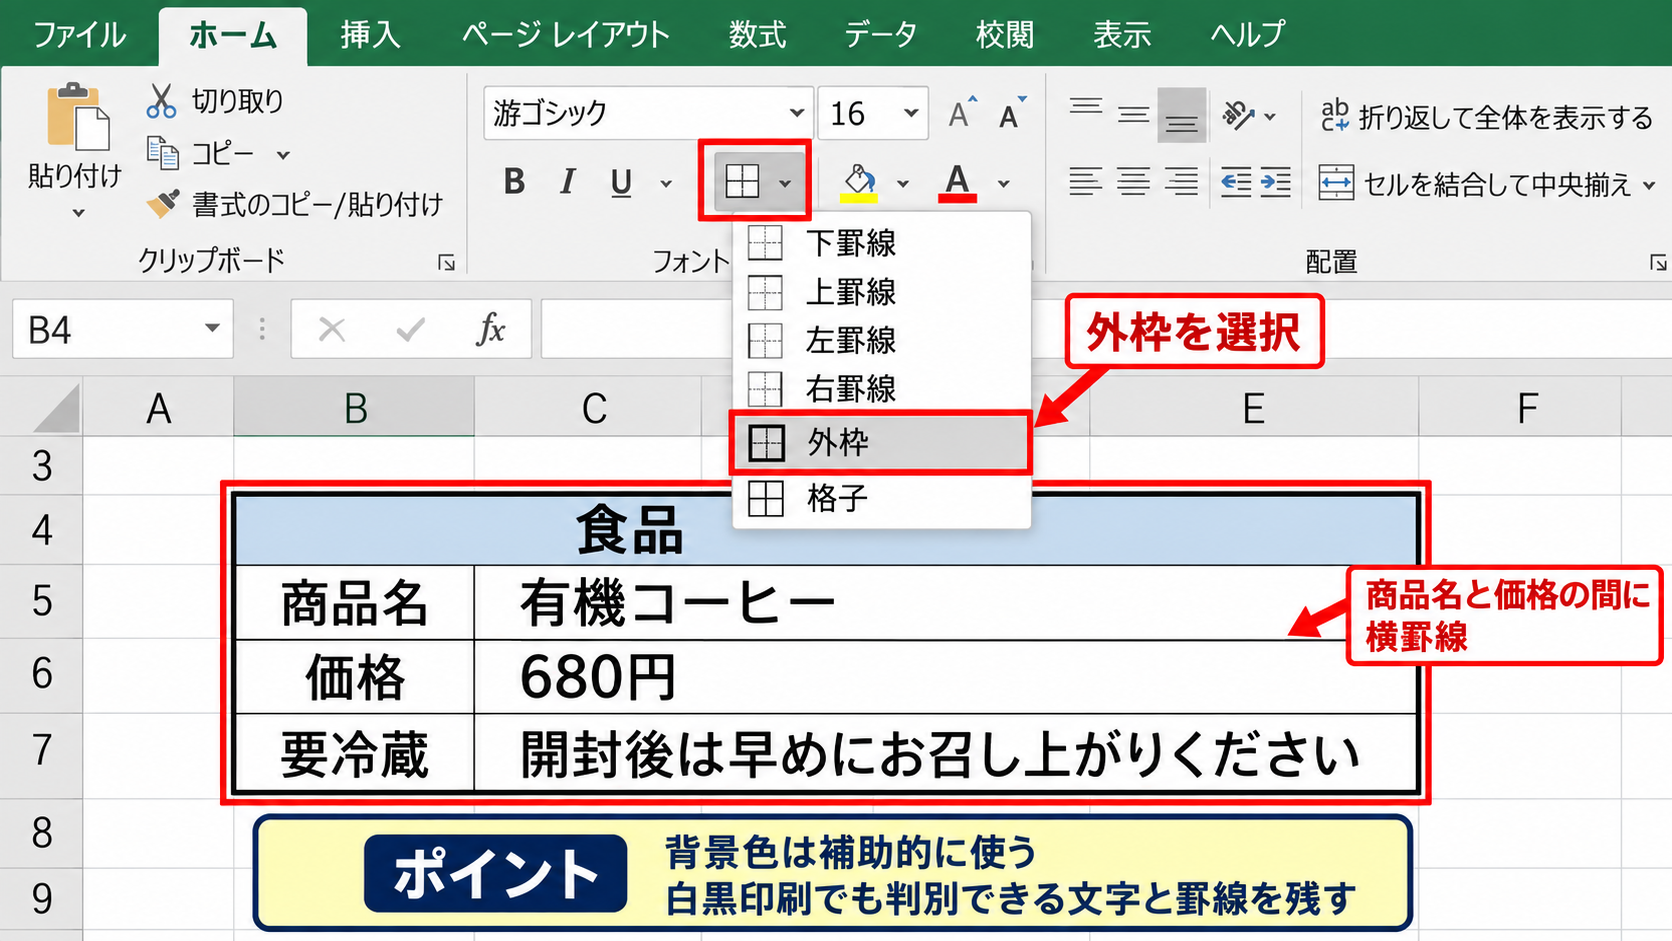Viewport: 1672px width, 941px height.
Task: Open the fill color dropdown arrow
Action: 903,183
